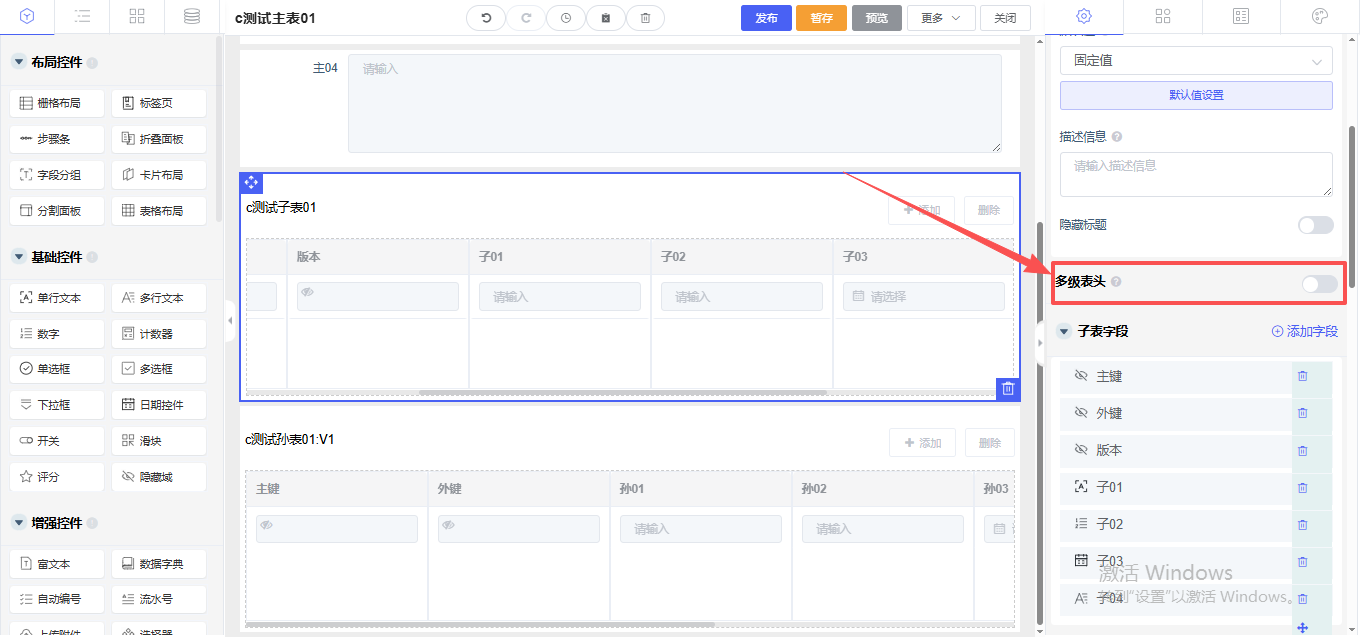This screenshot has width=1360, height=641.
Task: Switch to the outline tree tab
Action: click(x=83, y=17)
